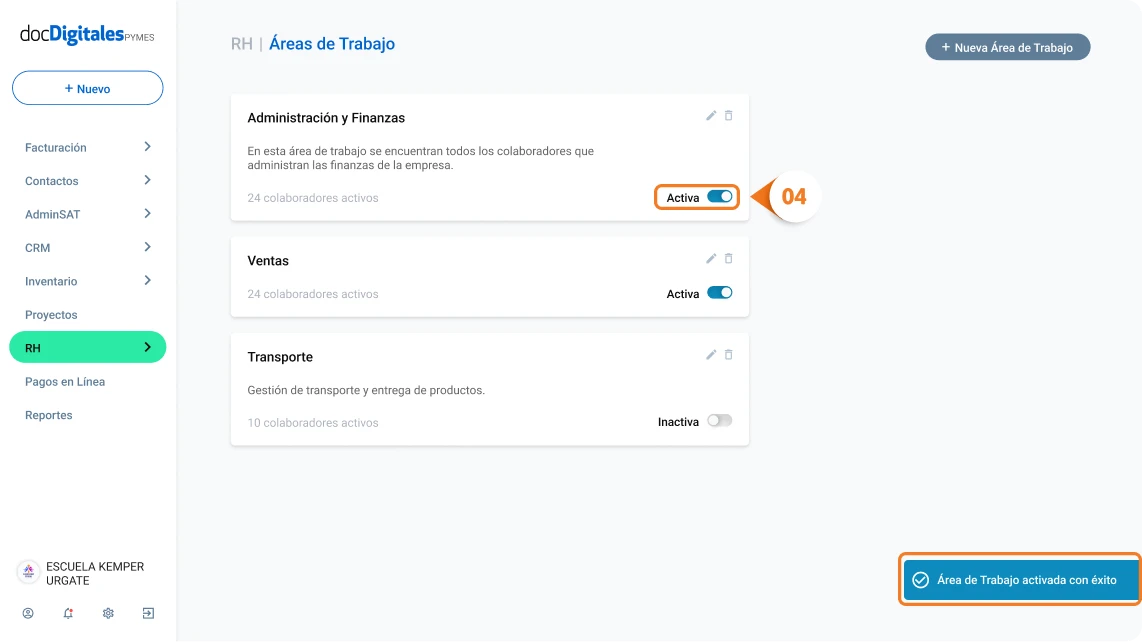The height and width of the screenshot is (642, 1142).
Task: Activate the Transporte Inactiva switch
Action: [x=720, y=420]
